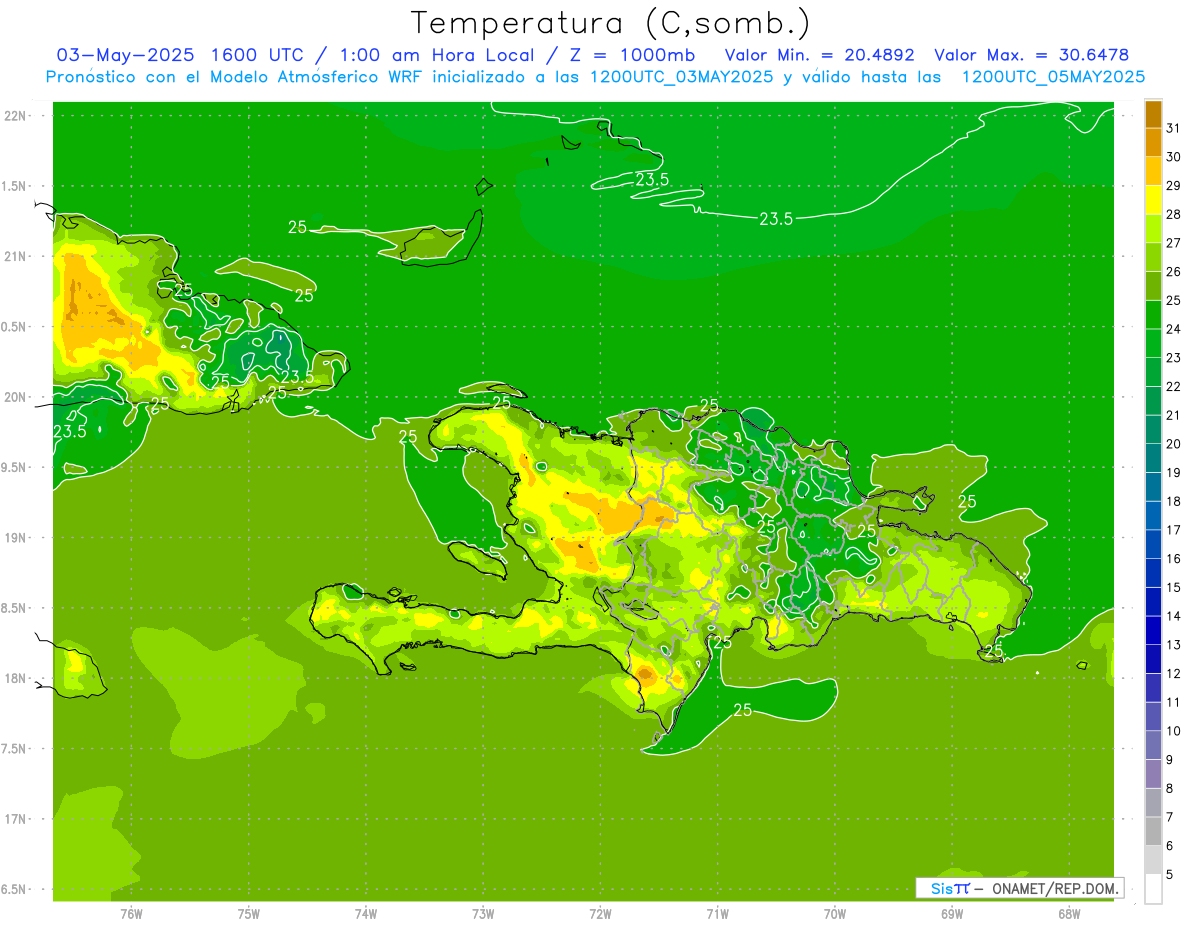The width and height of the screenshot is (1200, 927).
Task: Click the 69W longitude label
Action: click(x=952, y=913)
